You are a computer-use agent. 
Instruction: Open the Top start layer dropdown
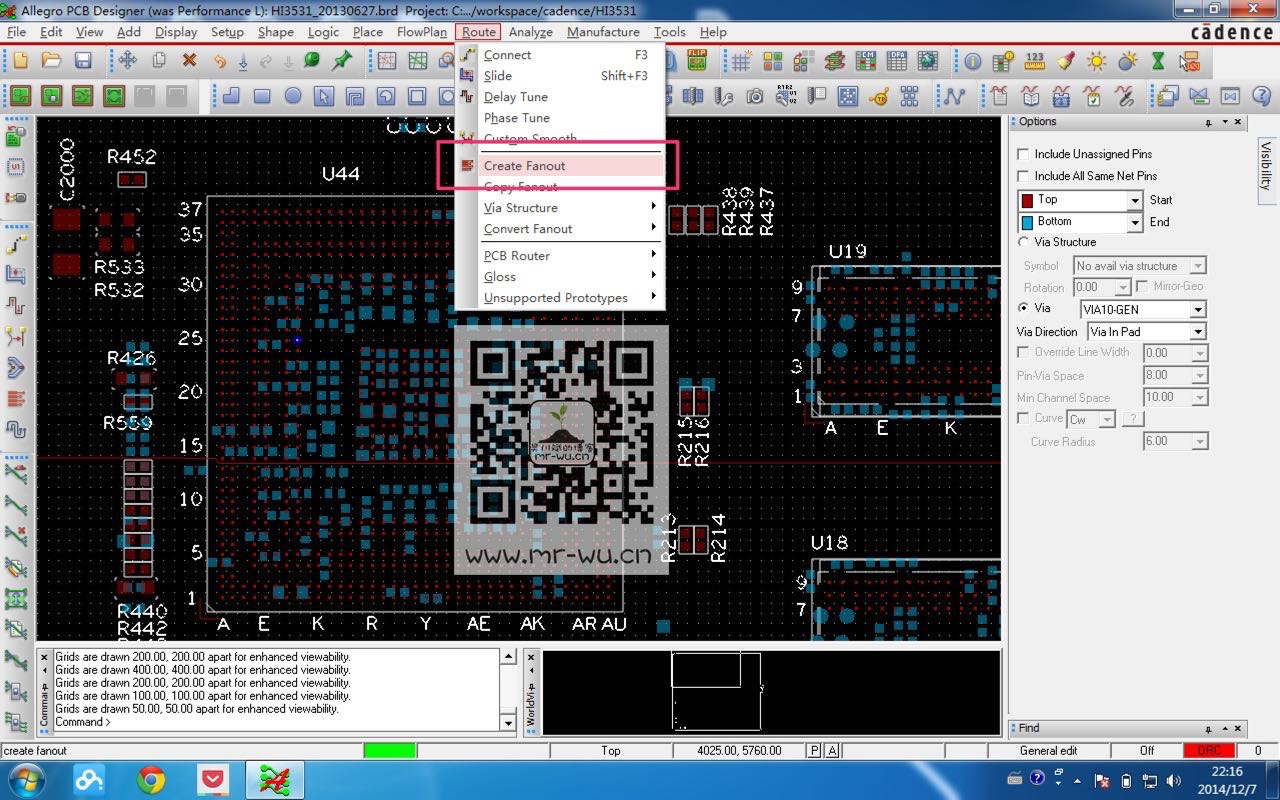[x=1135, y=200]
